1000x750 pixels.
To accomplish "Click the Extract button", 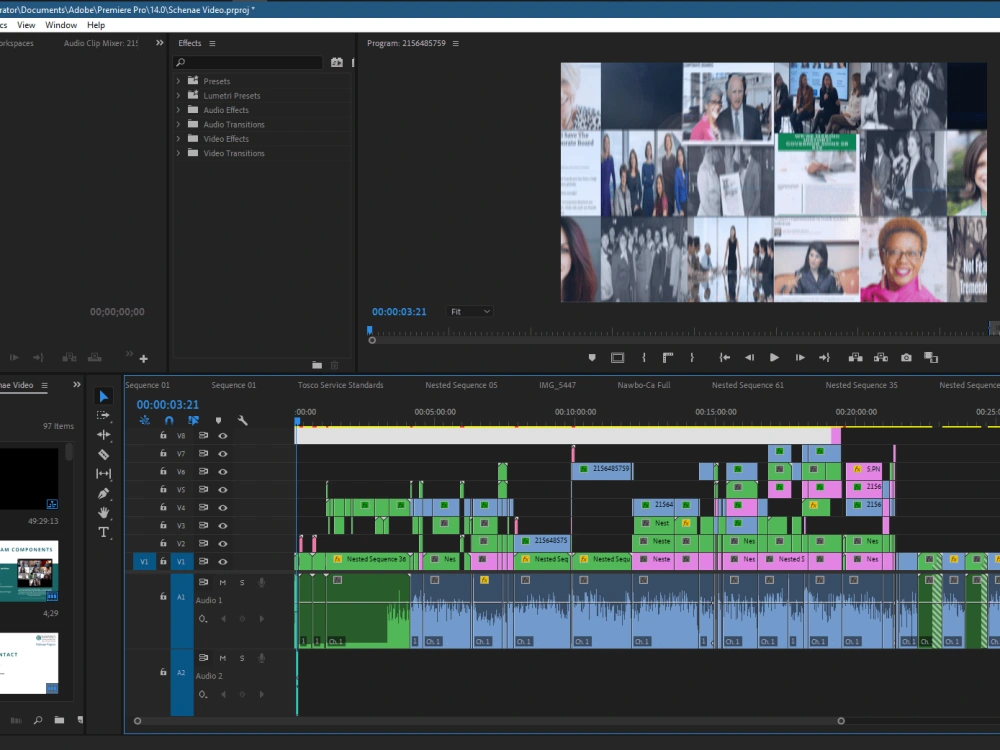I will 881,358.
